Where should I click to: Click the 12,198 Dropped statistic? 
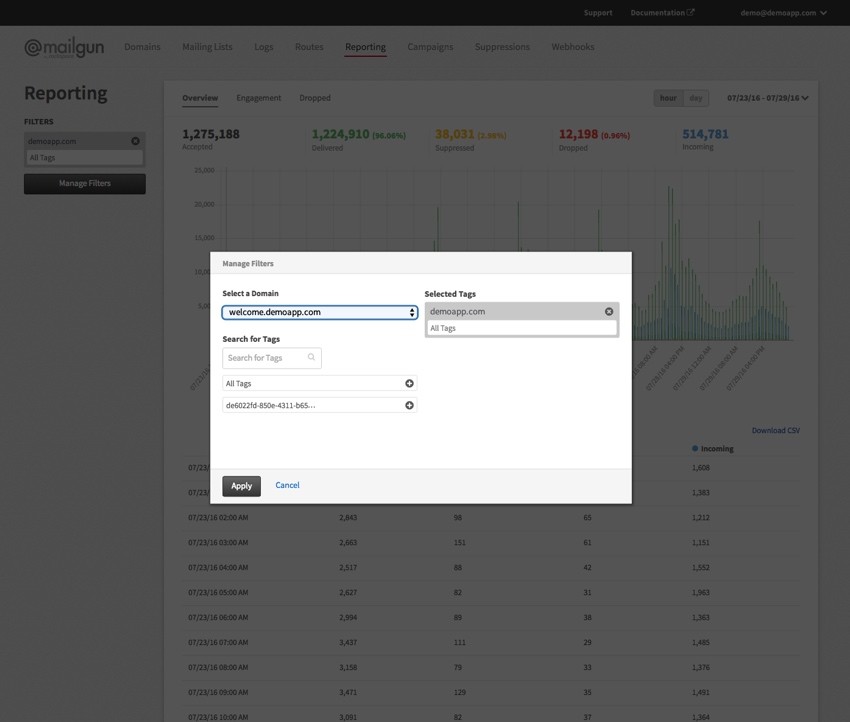click(594, 139)
